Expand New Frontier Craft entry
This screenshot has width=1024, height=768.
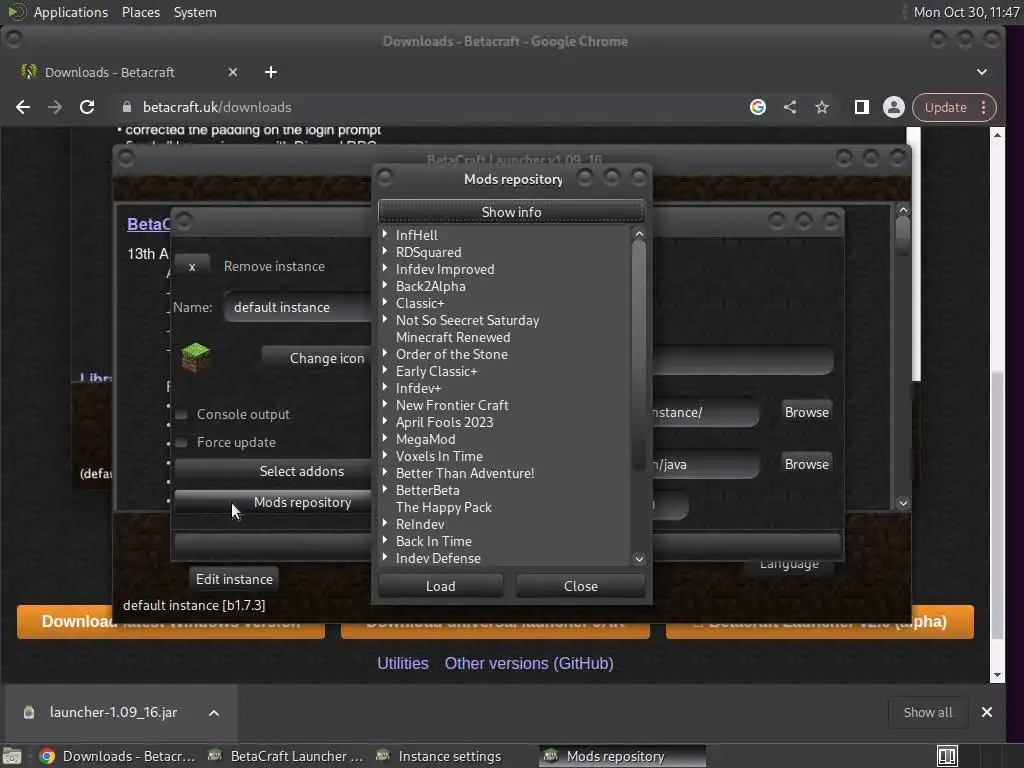pos(385,404)
